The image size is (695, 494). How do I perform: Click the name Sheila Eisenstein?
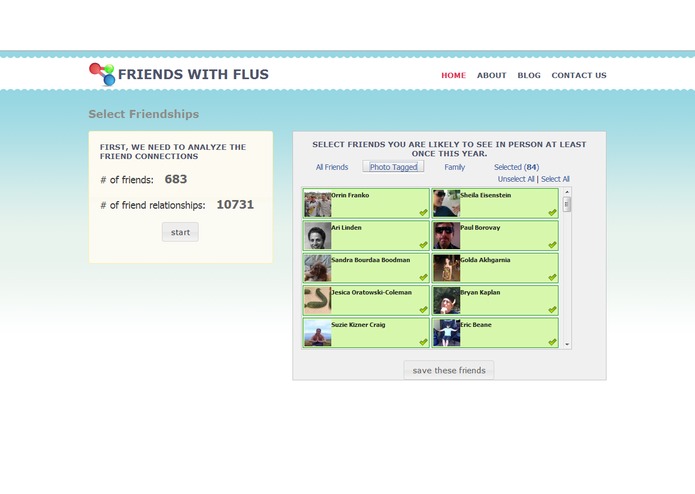(x=486, y=195)
